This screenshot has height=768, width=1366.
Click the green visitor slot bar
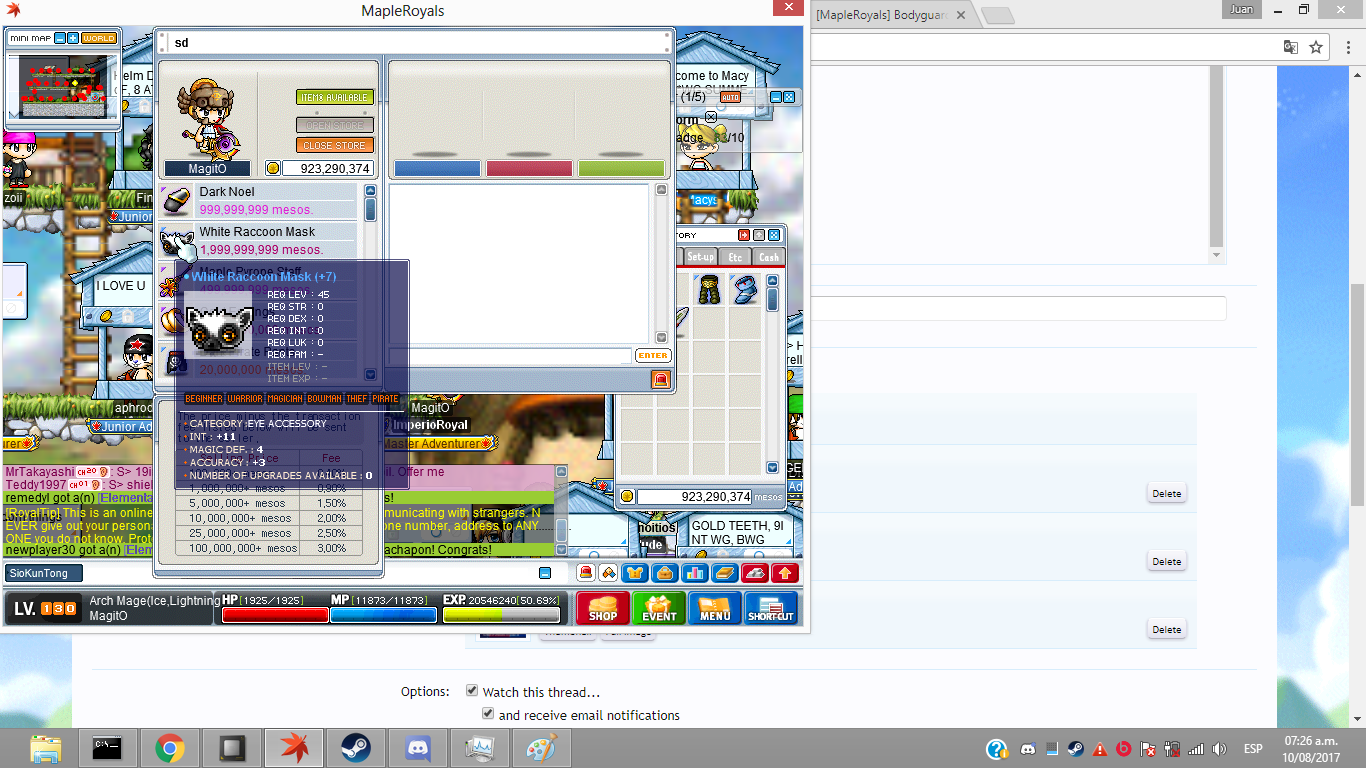621,168
